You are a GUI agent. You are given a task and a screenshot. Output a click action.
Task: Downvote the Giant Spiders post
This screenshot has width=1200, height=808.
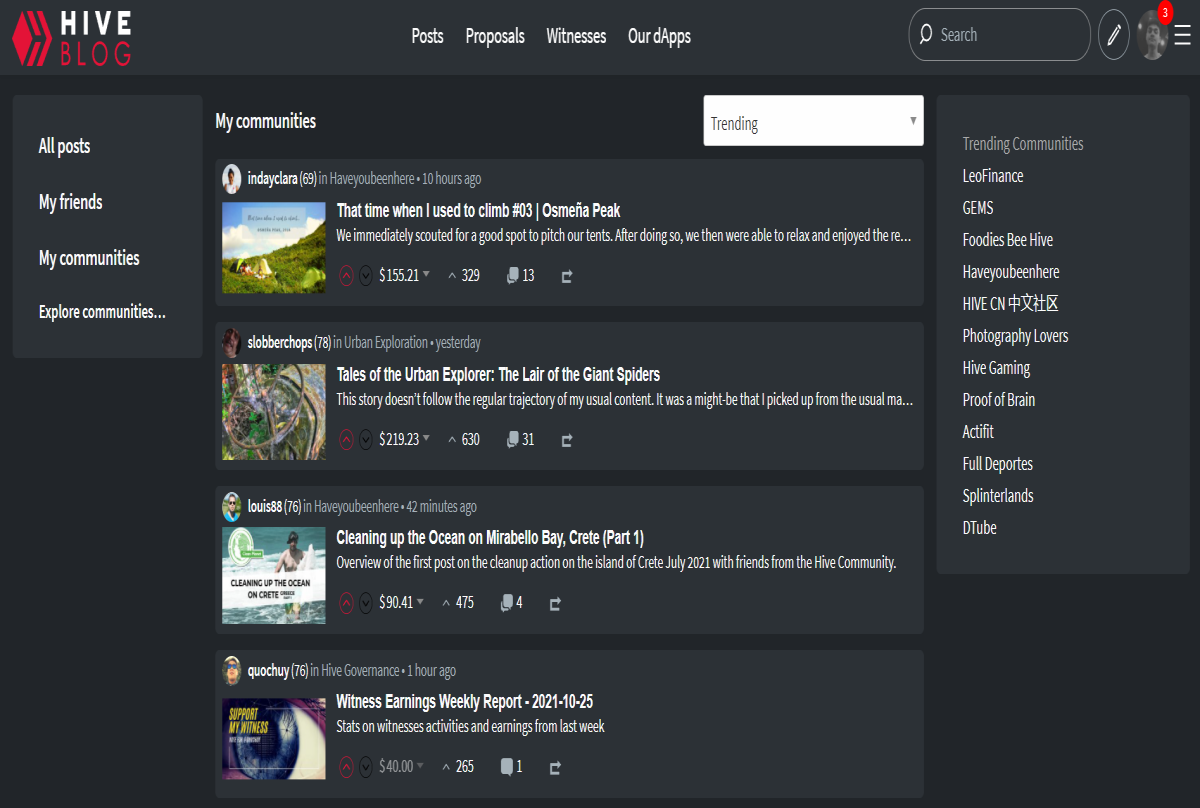point(366,439)
